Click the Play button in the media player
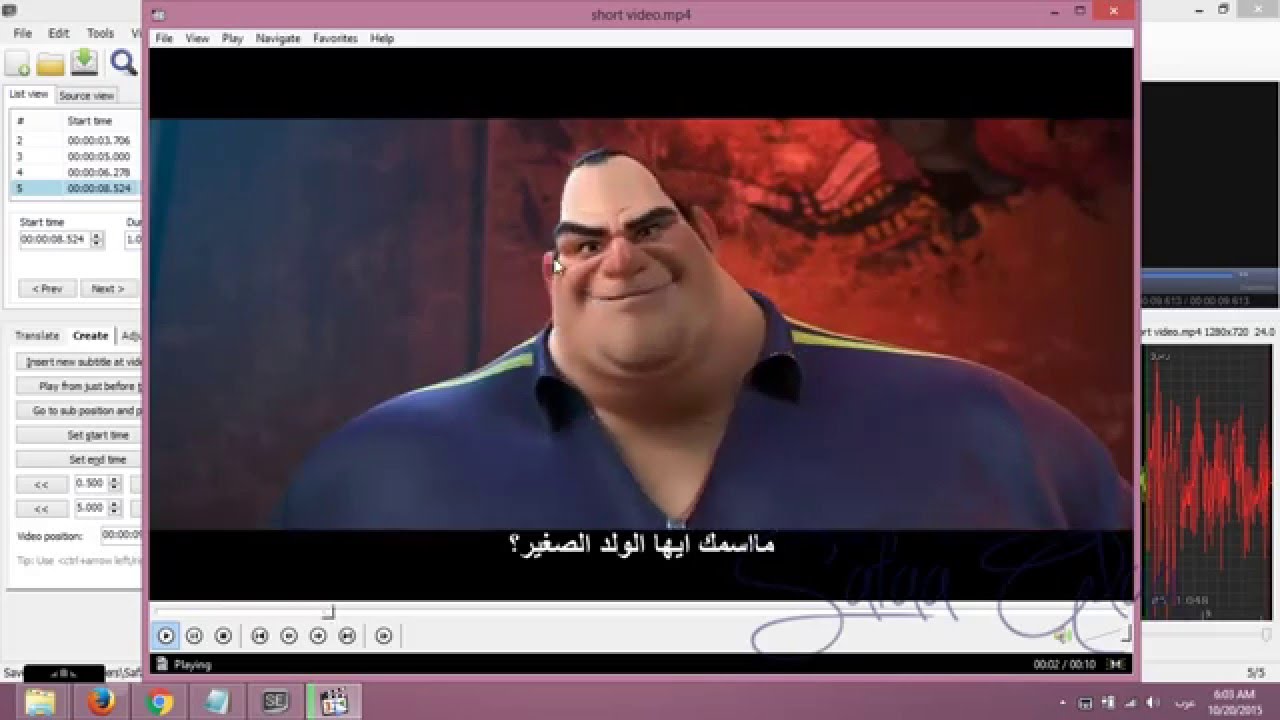This screenshot has width=1280, height=720. pos(166,635)
